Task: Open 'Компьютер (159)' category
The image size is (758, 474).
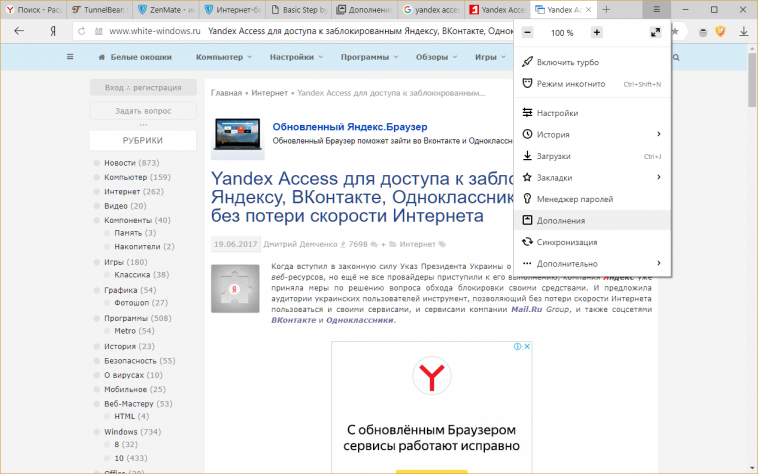Action: pyautogui.click(x=137, y=177)
